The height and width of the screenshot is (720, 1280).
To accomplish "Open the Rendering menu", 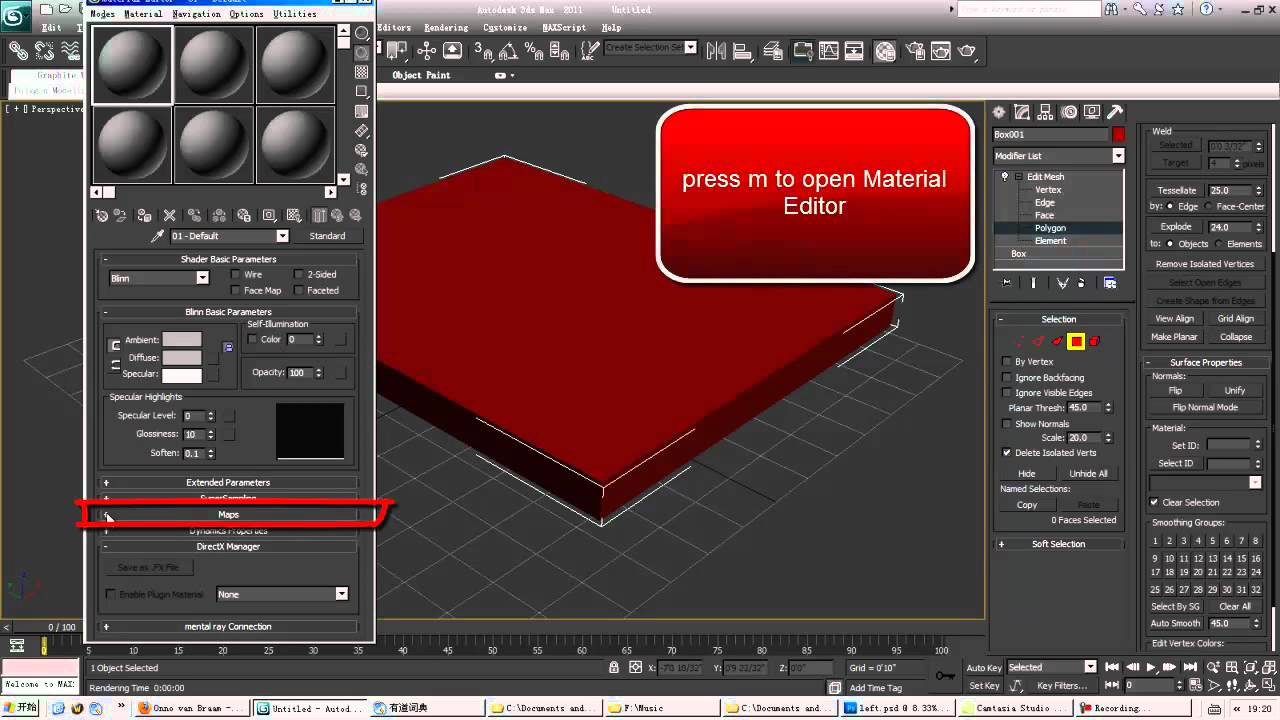I will (x=446, y=28).
